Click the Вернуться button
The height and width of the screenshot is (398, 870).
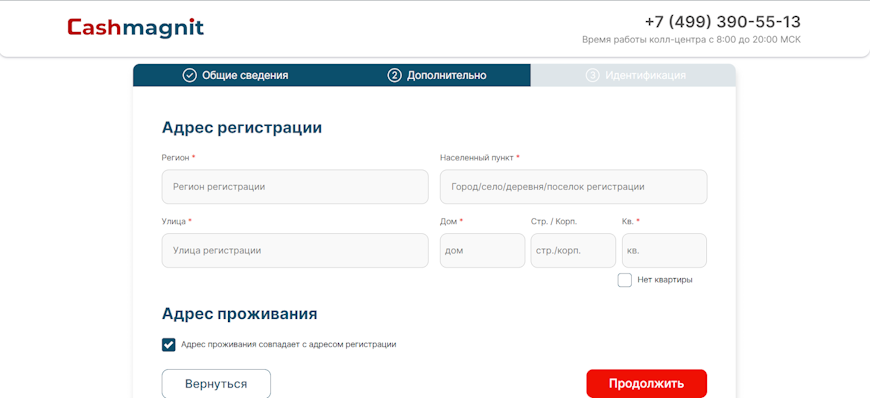click(x=216, y=384)
